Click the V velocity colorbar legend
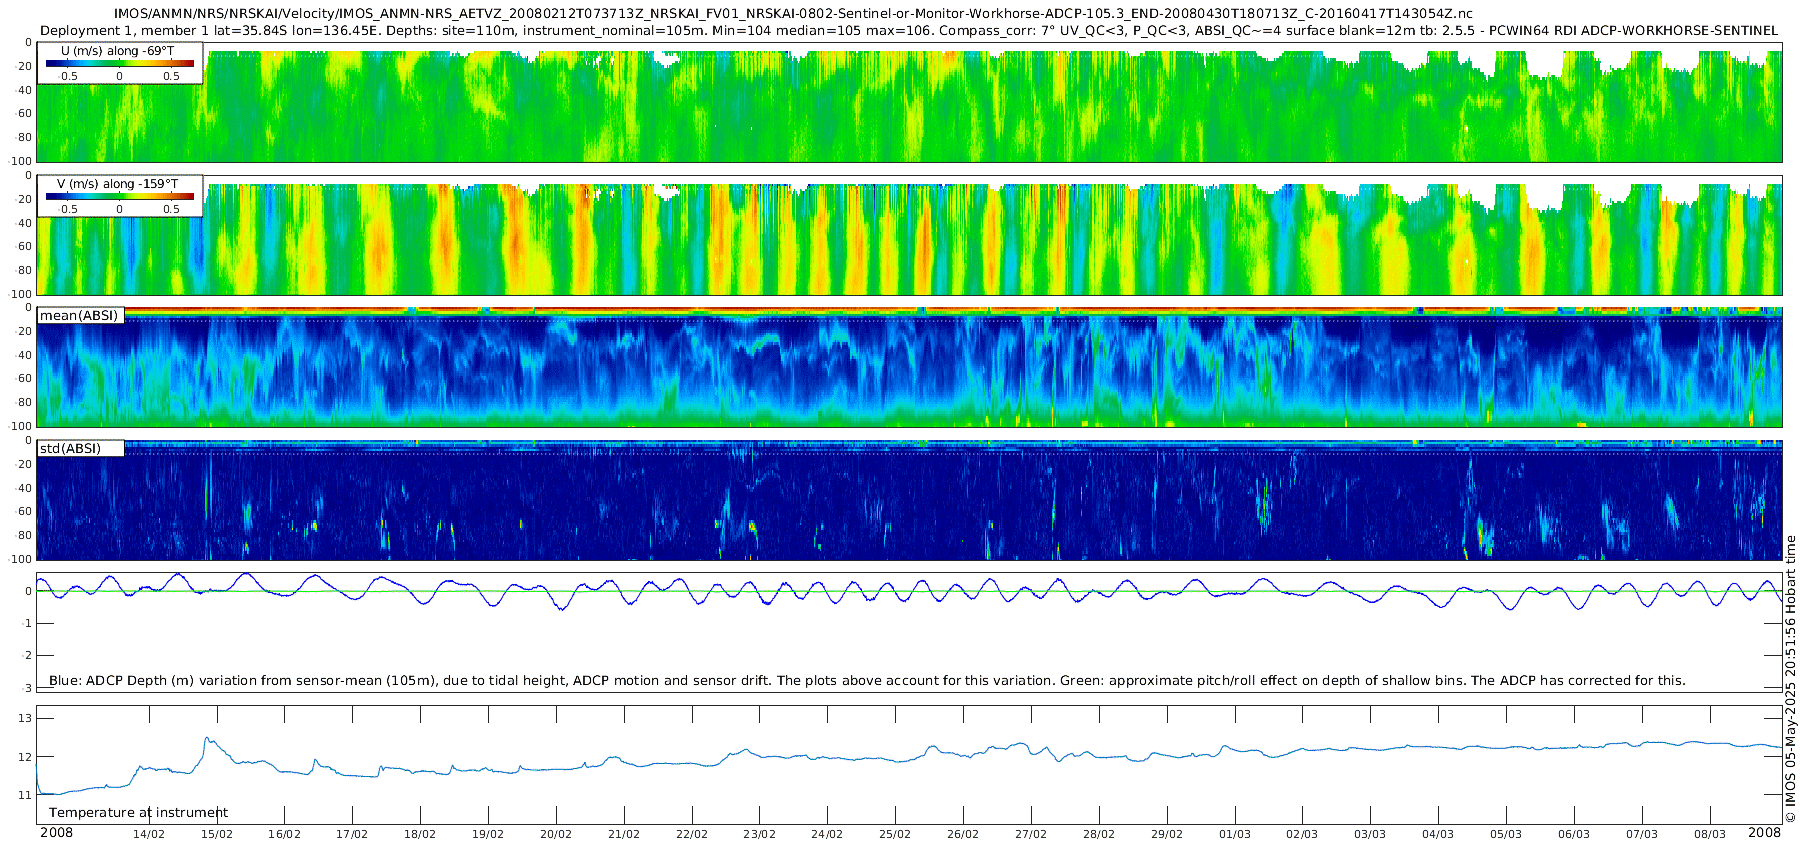 pyautogui.click(x=120, y=196)
